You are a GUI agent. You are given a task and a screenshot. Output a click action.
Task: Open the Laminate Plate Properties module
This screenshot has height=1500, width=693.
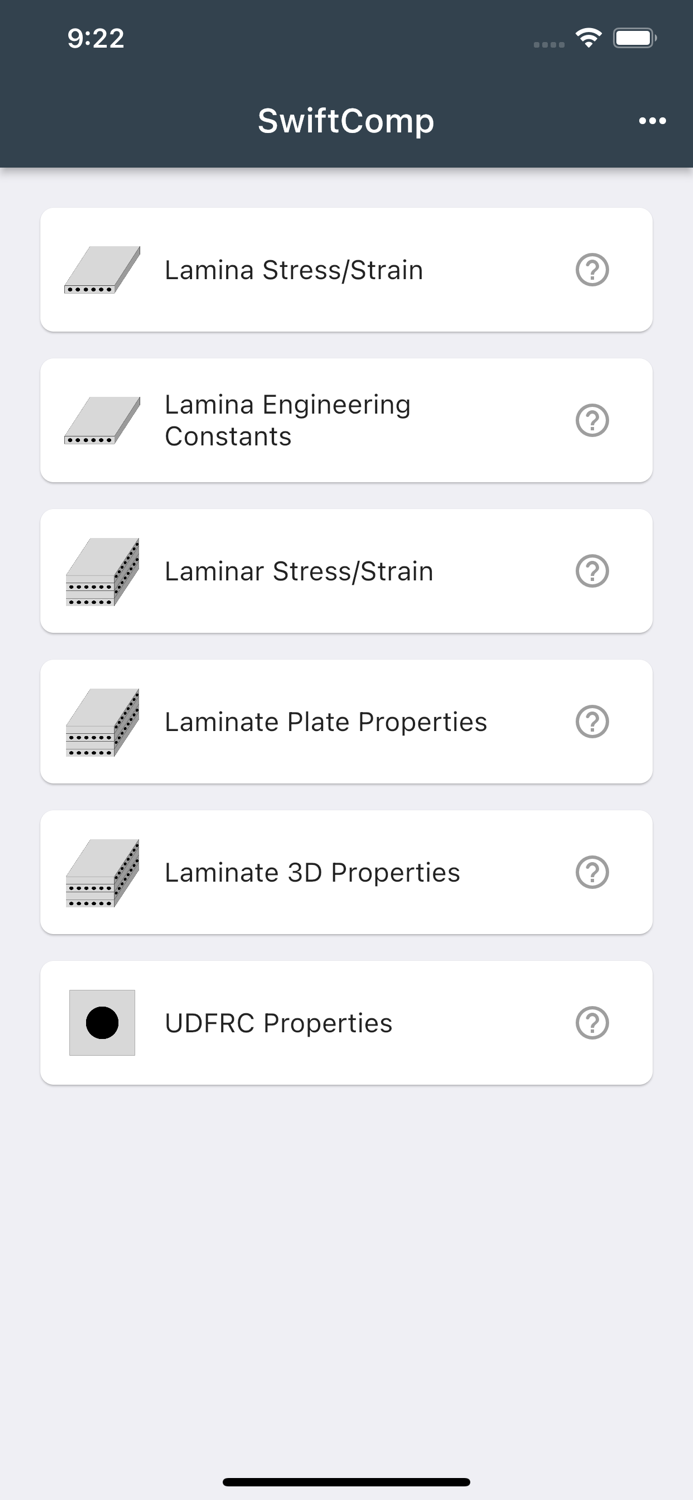click(x=346, y=721)
